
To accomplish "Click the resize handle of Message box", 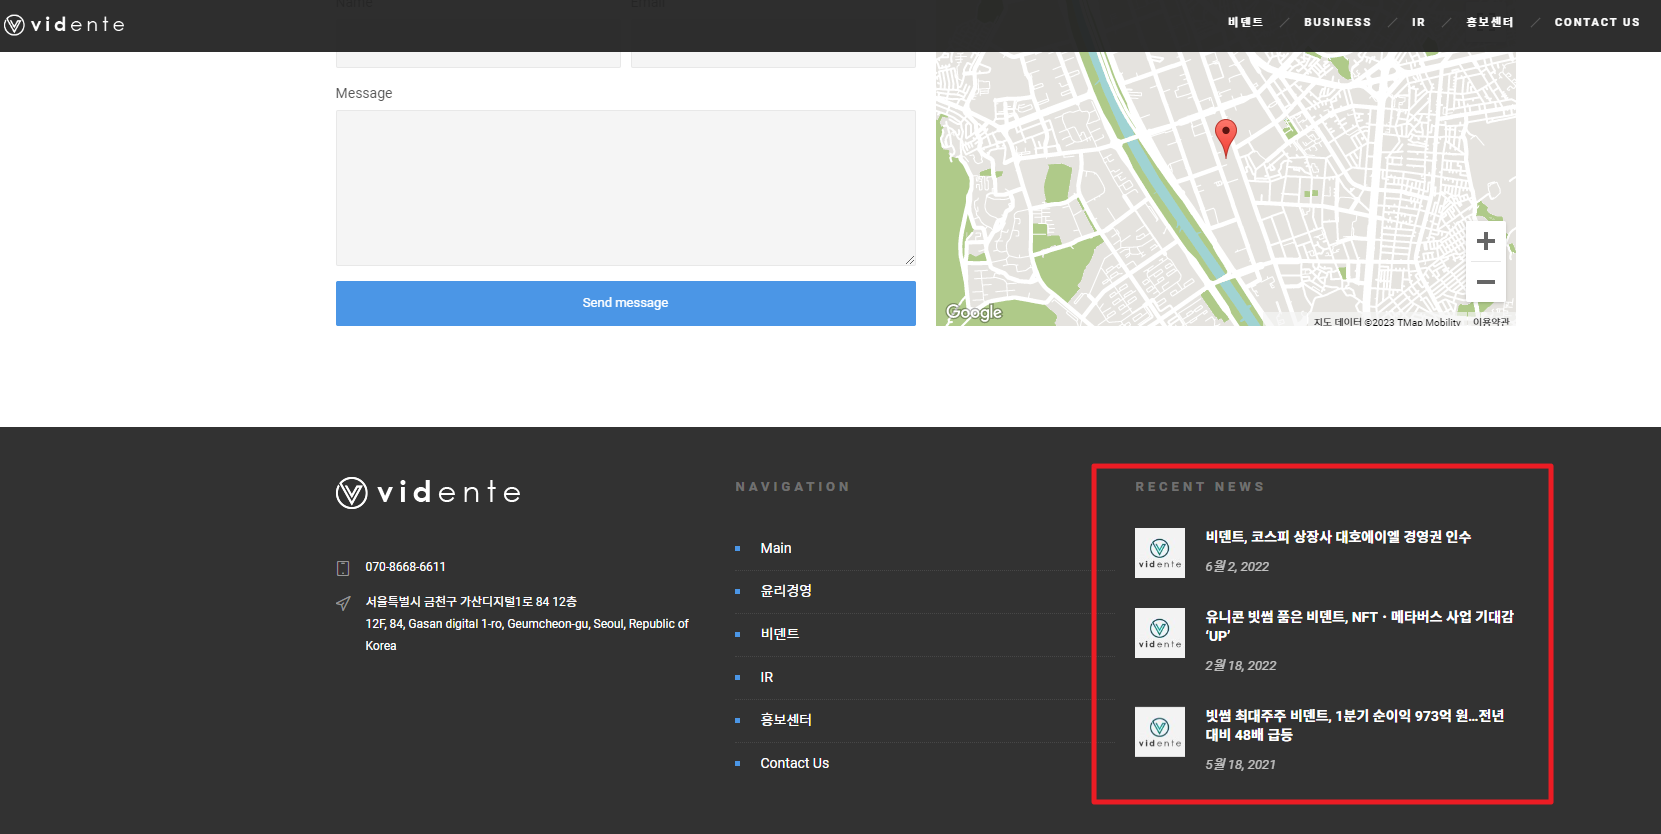I will click(910, 260).
